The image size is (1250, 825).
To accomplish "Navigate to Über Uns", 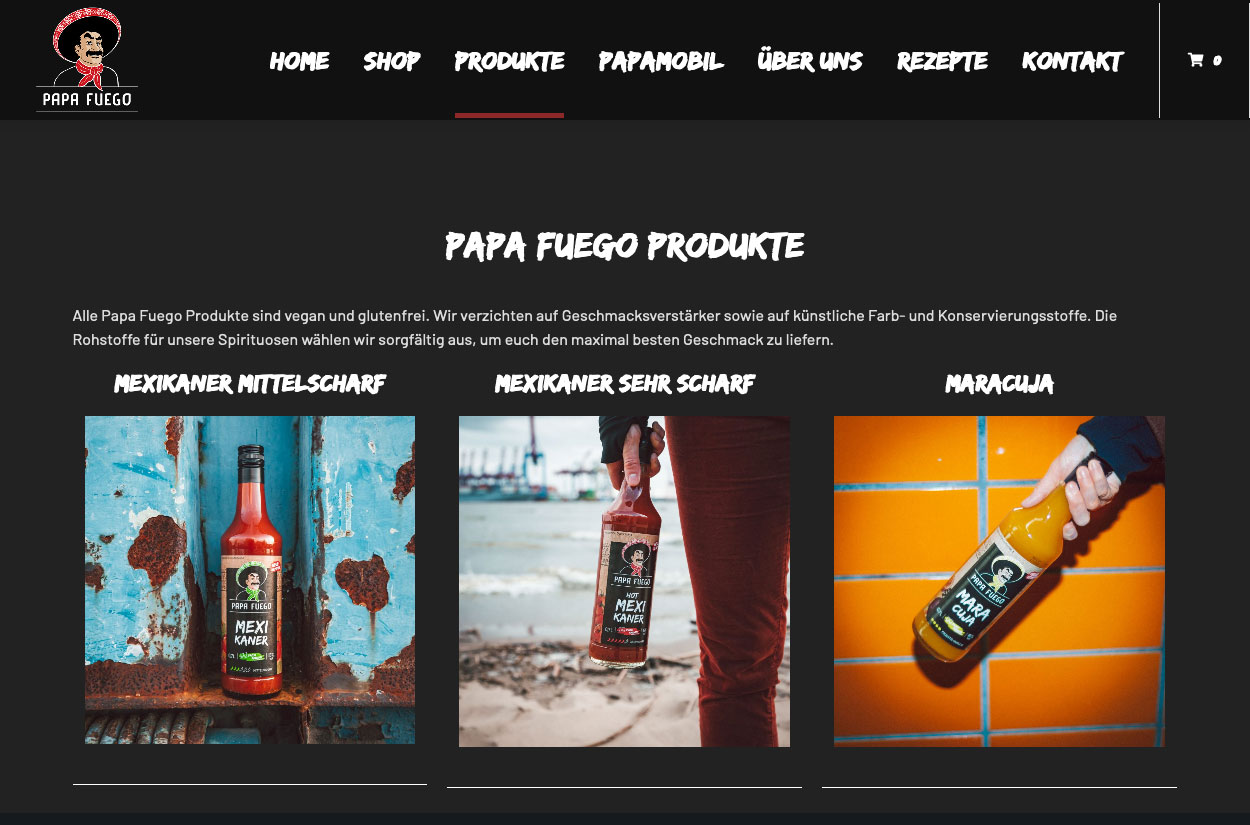I will (810, 61).
